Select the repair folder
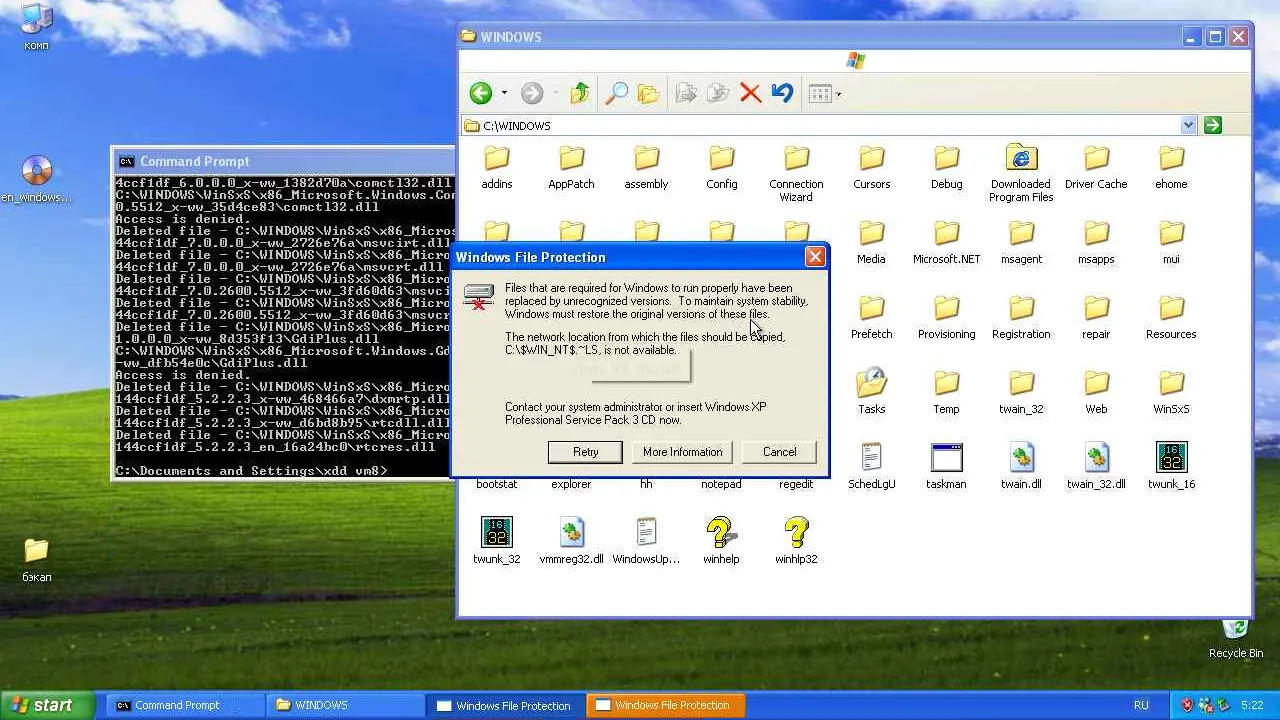The width and height of the screenshot is (1280, 720). click(x=1096, y=317)
